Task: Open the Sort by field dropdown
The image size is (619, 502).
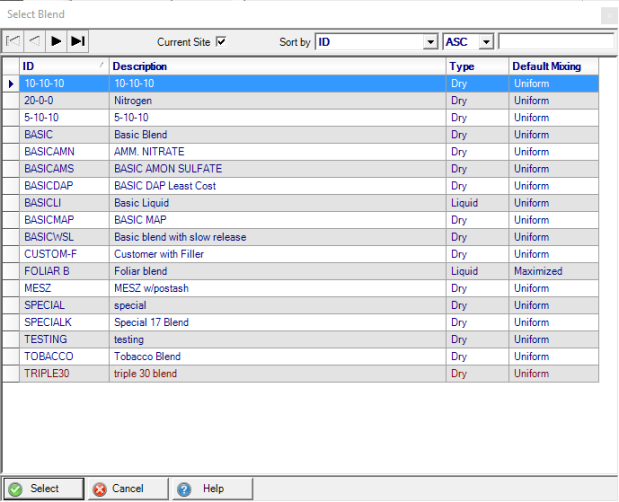Action: pyautogui.click(x=430, y=42)
